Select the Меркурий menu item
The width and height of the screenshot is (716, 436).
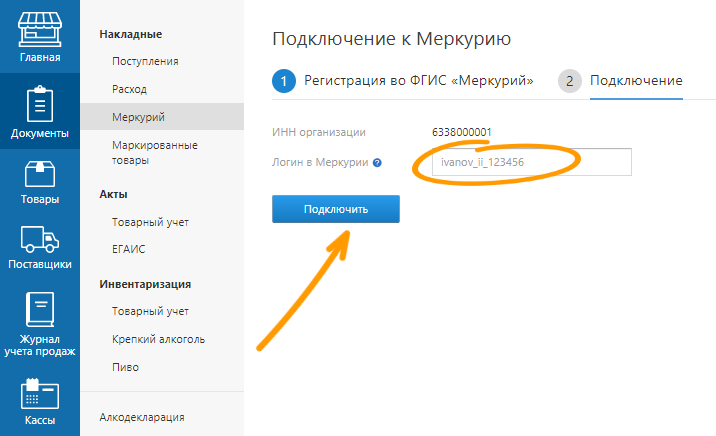[162, 117]
